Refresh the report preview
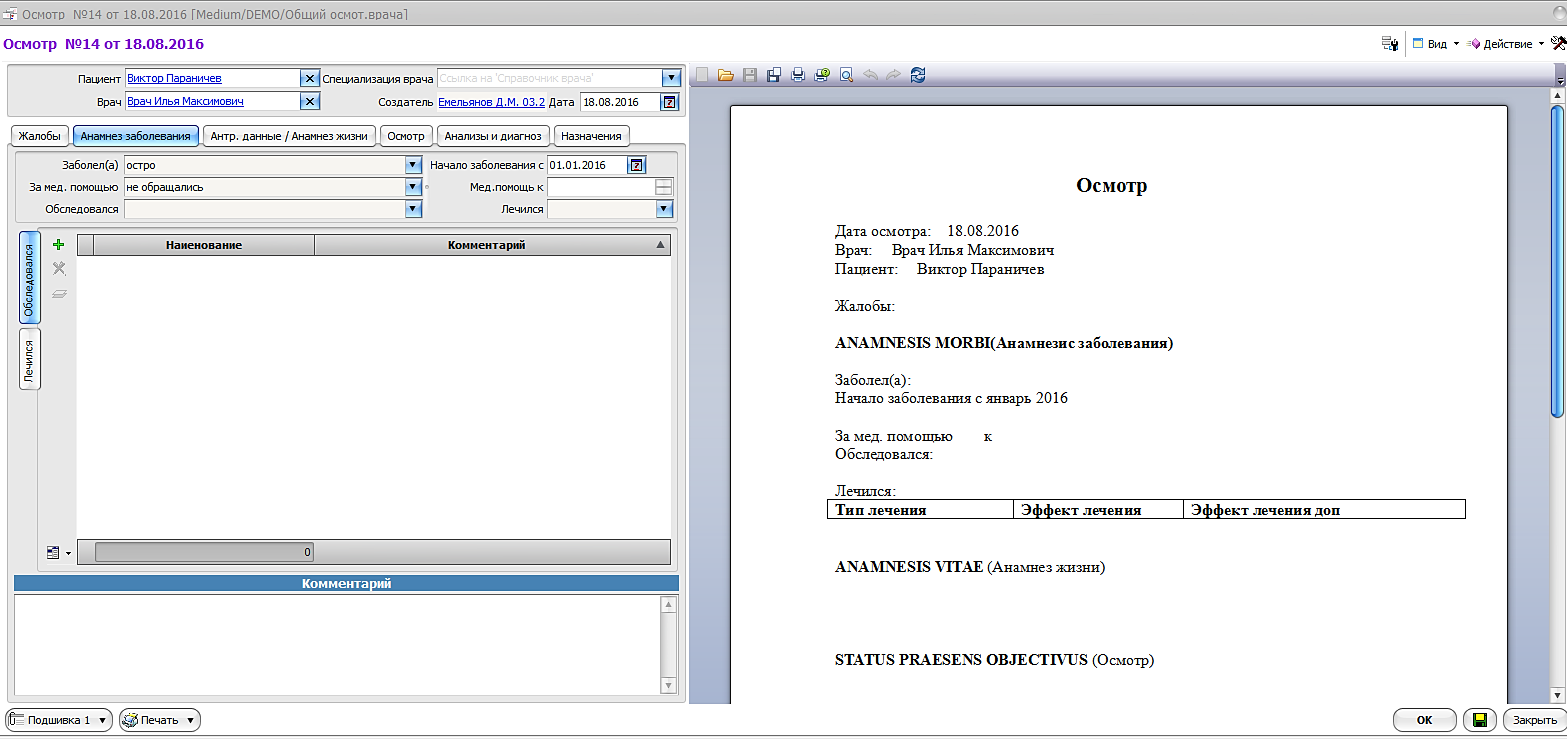Screen dimensions: 1567x739 coord(918,75)
